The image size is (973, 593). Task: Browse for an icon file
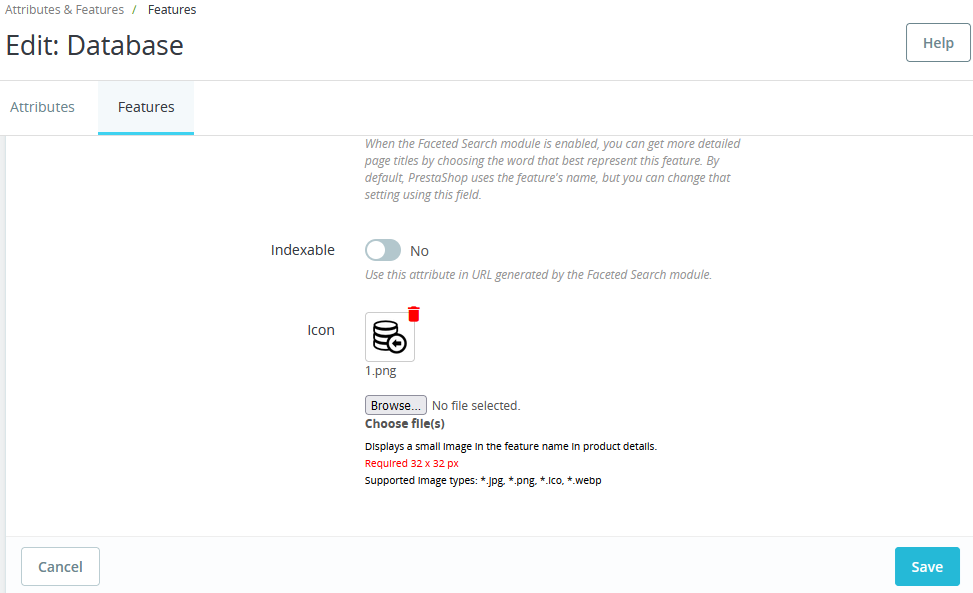(x=395, y=405)
